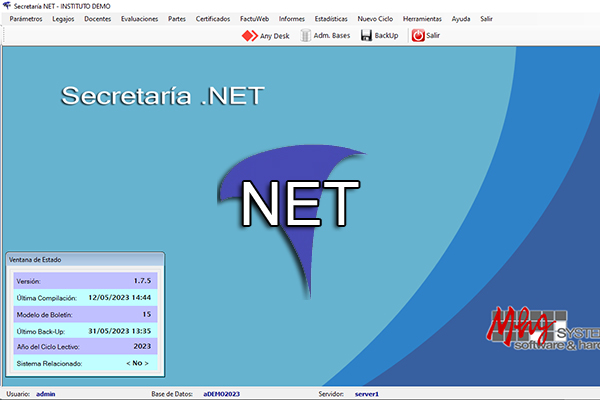
Task: Open the Informes menu
Action: coord(292,19)
